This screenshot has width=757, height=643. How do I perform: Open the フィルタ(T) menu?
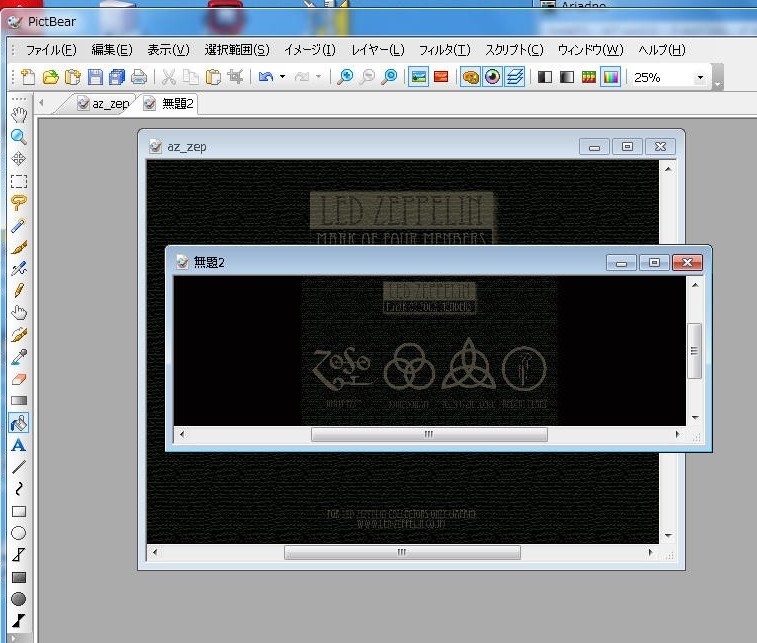(445, 50)
